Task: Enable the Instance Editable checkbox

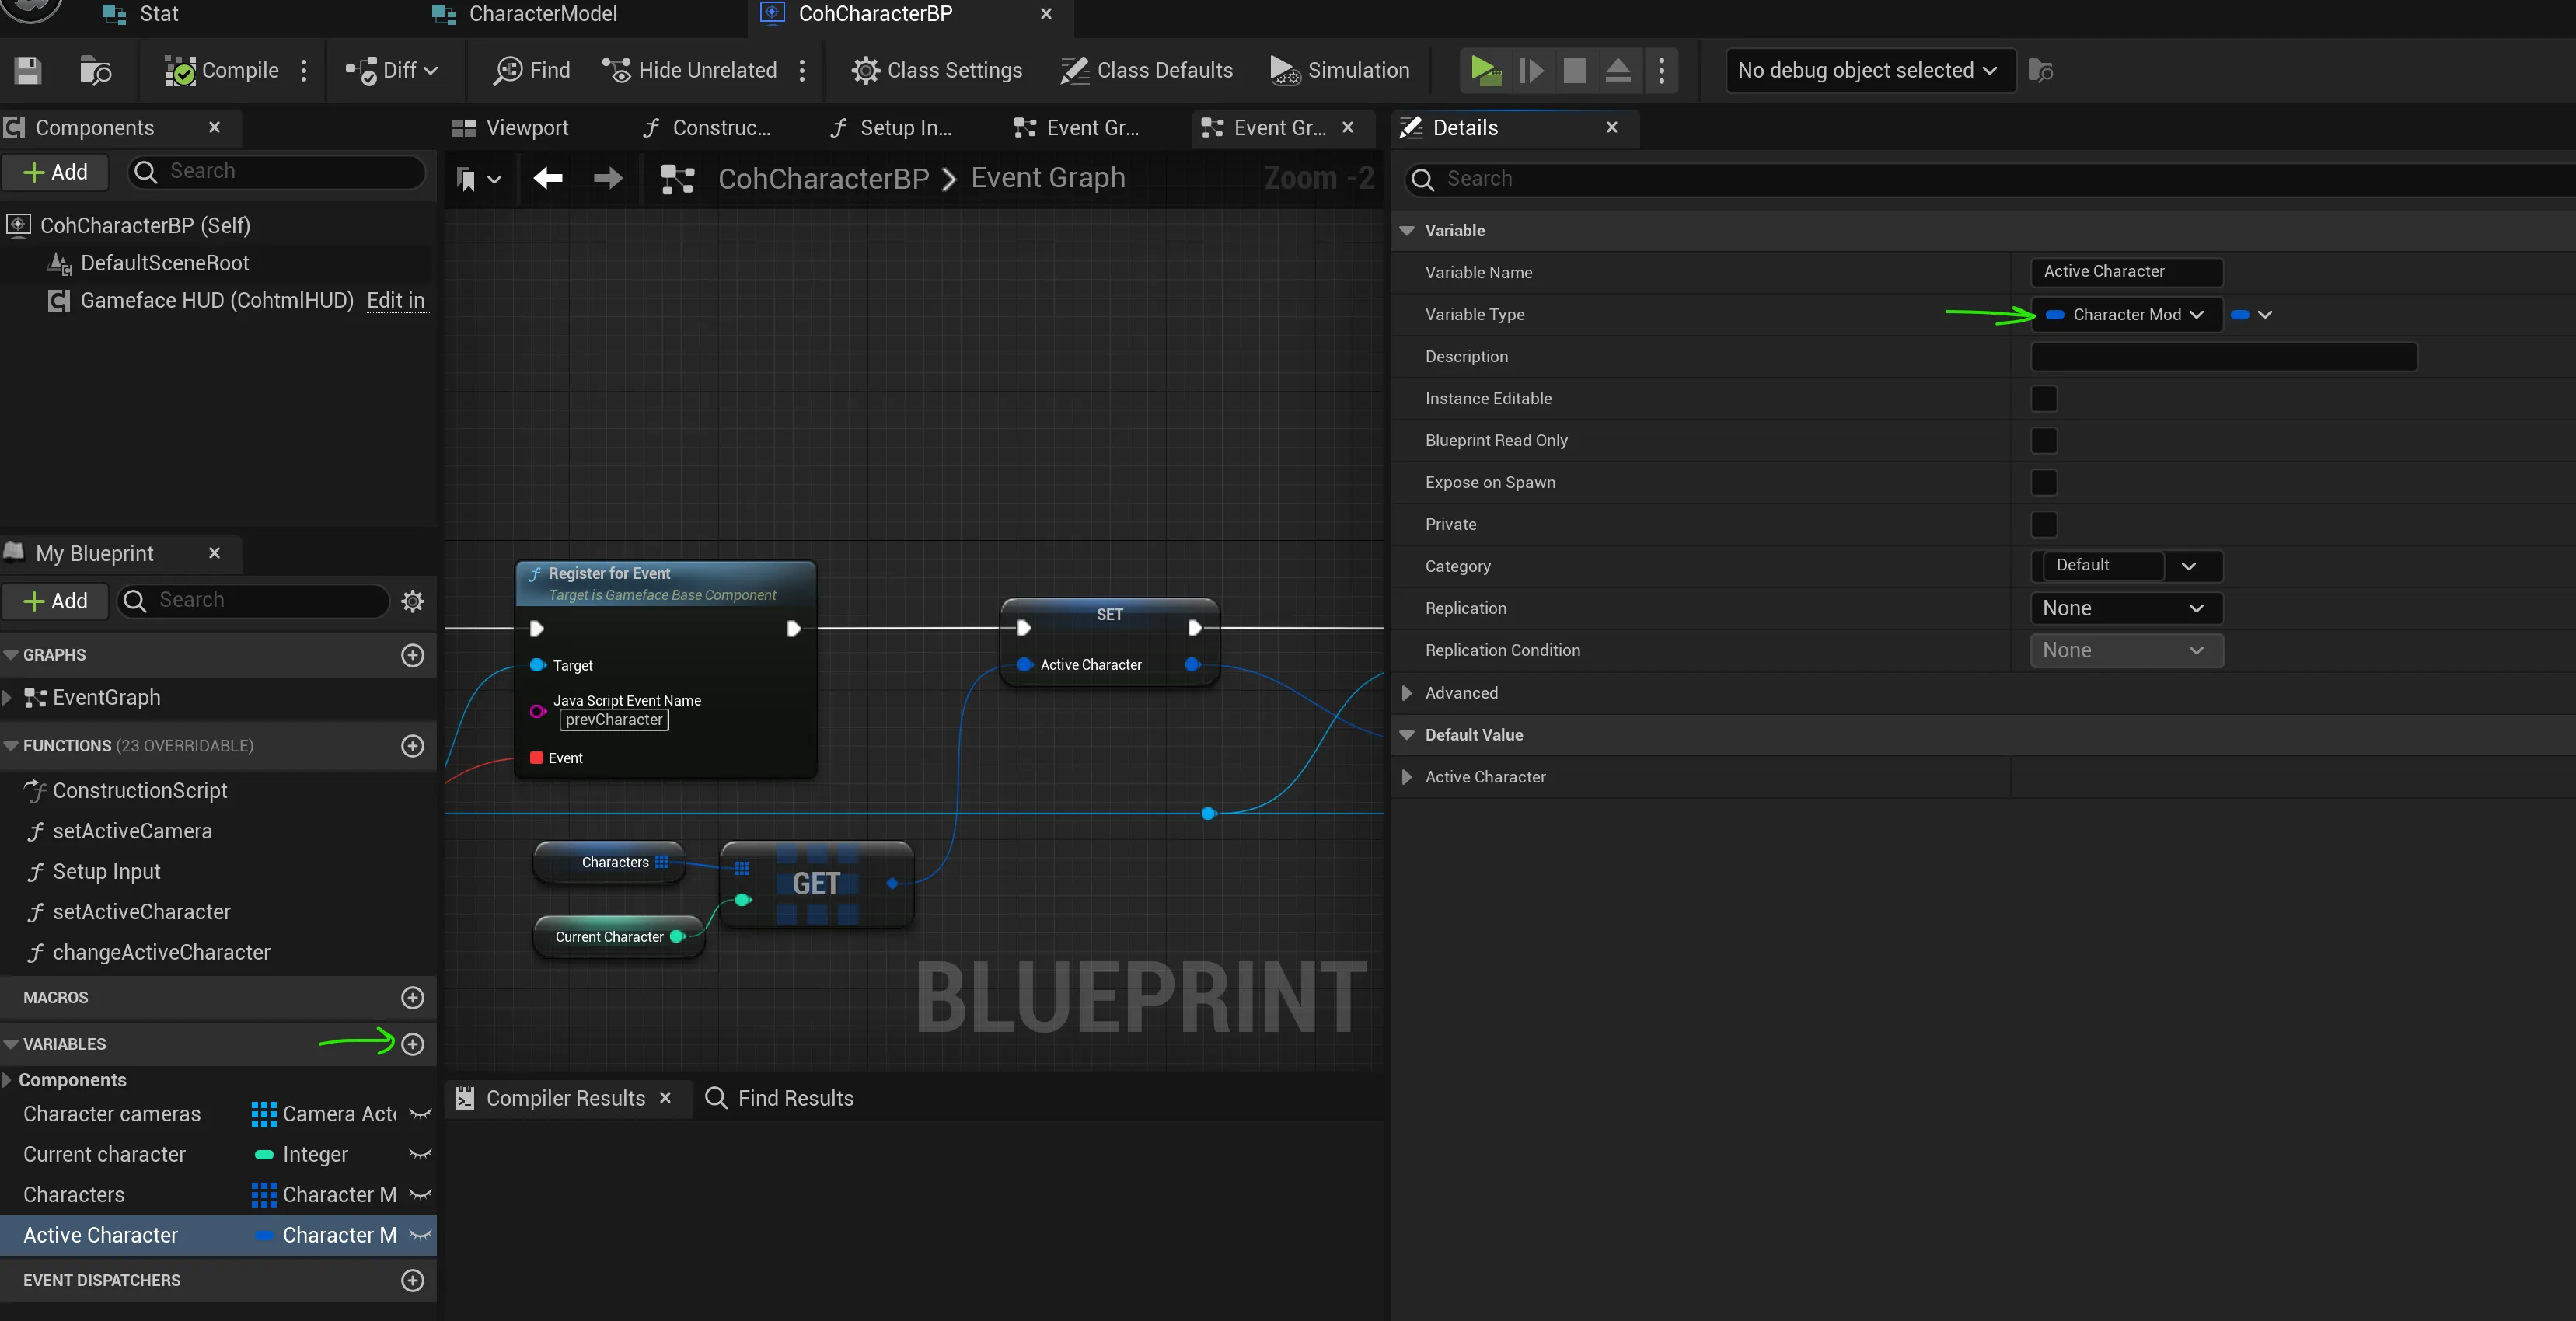Action: [x=2044, y=399]
